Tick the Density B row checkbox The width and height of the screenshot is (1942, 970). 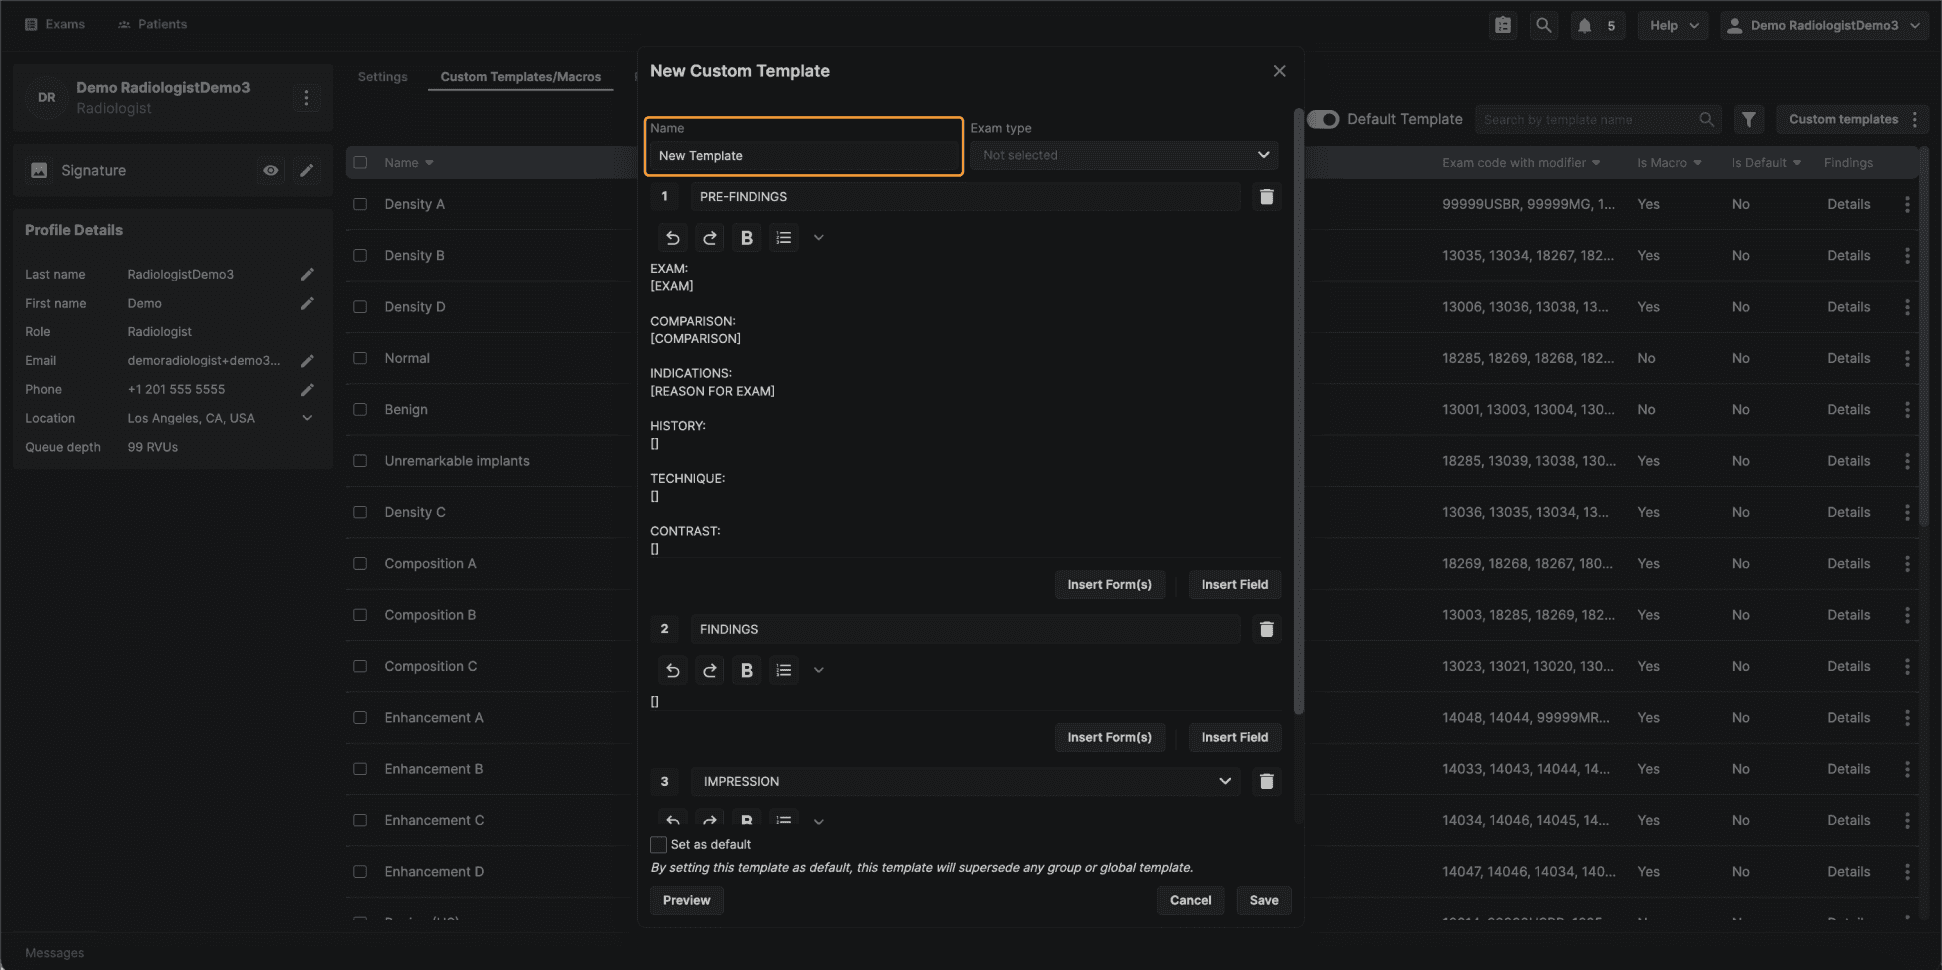[360, 255]
